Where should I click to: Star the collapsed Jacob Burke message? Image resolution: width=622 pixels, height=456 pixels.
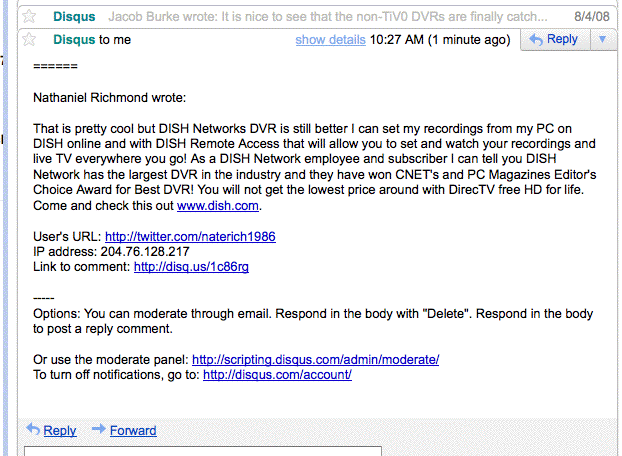[30, 17]
